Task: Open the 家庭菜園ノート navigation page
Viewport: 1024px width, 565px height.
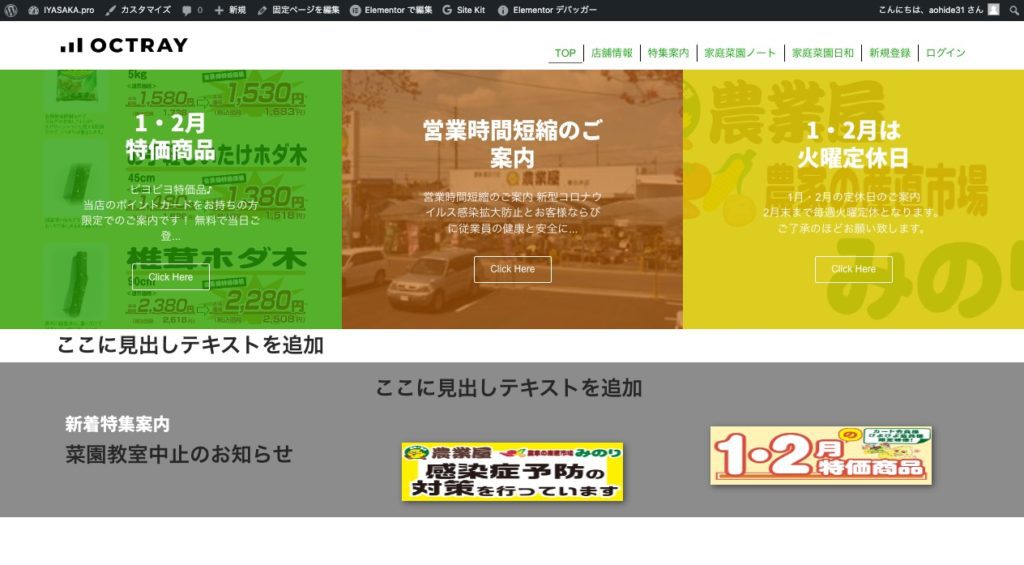Action: pyautogui.click(x=740, y=53)
